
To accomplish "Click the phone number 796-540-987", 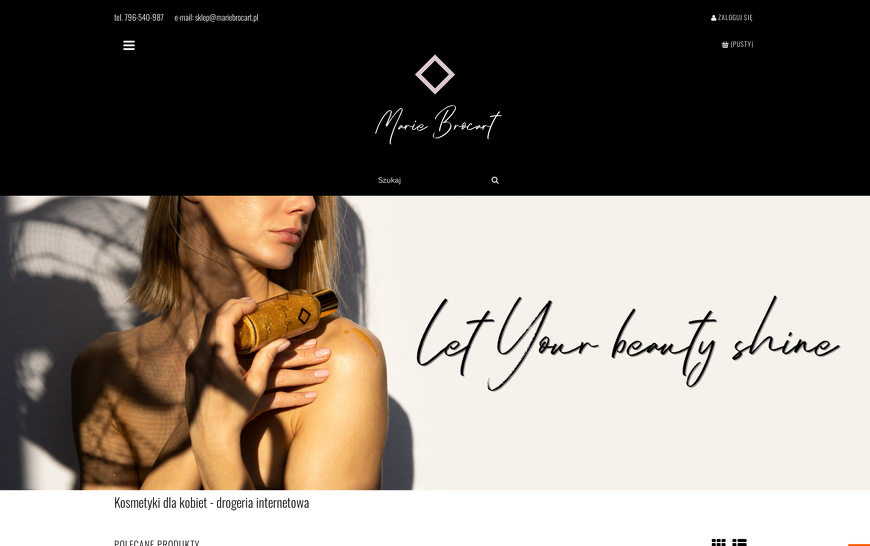I will coord(144,18).
